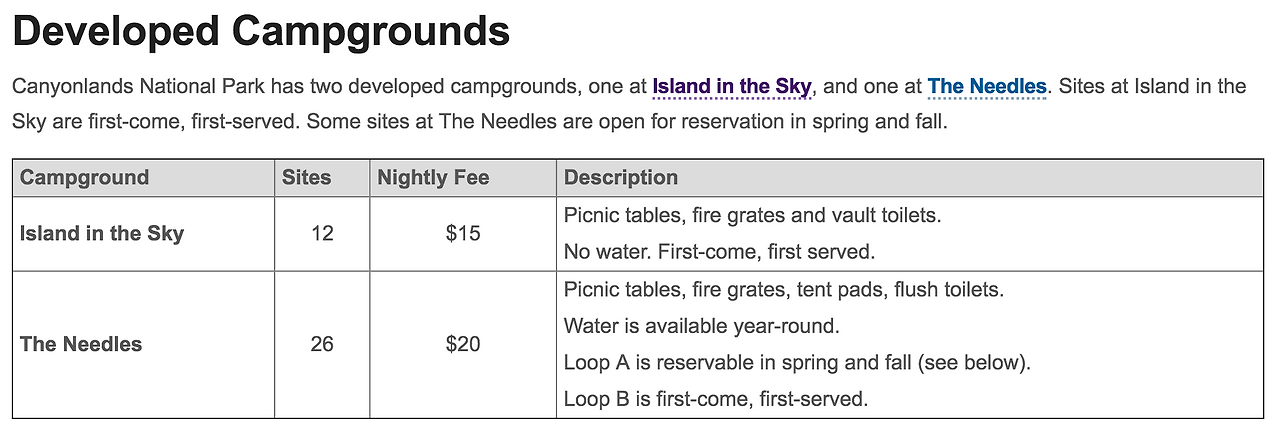Click the Loop B first-come text line
This screenshot has width=1280, height=434.
[716, 399]
